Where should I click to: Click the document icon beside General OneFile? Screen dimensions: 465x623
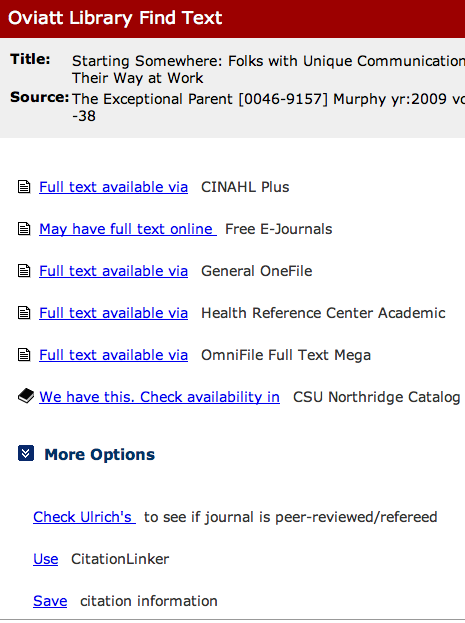24,271
